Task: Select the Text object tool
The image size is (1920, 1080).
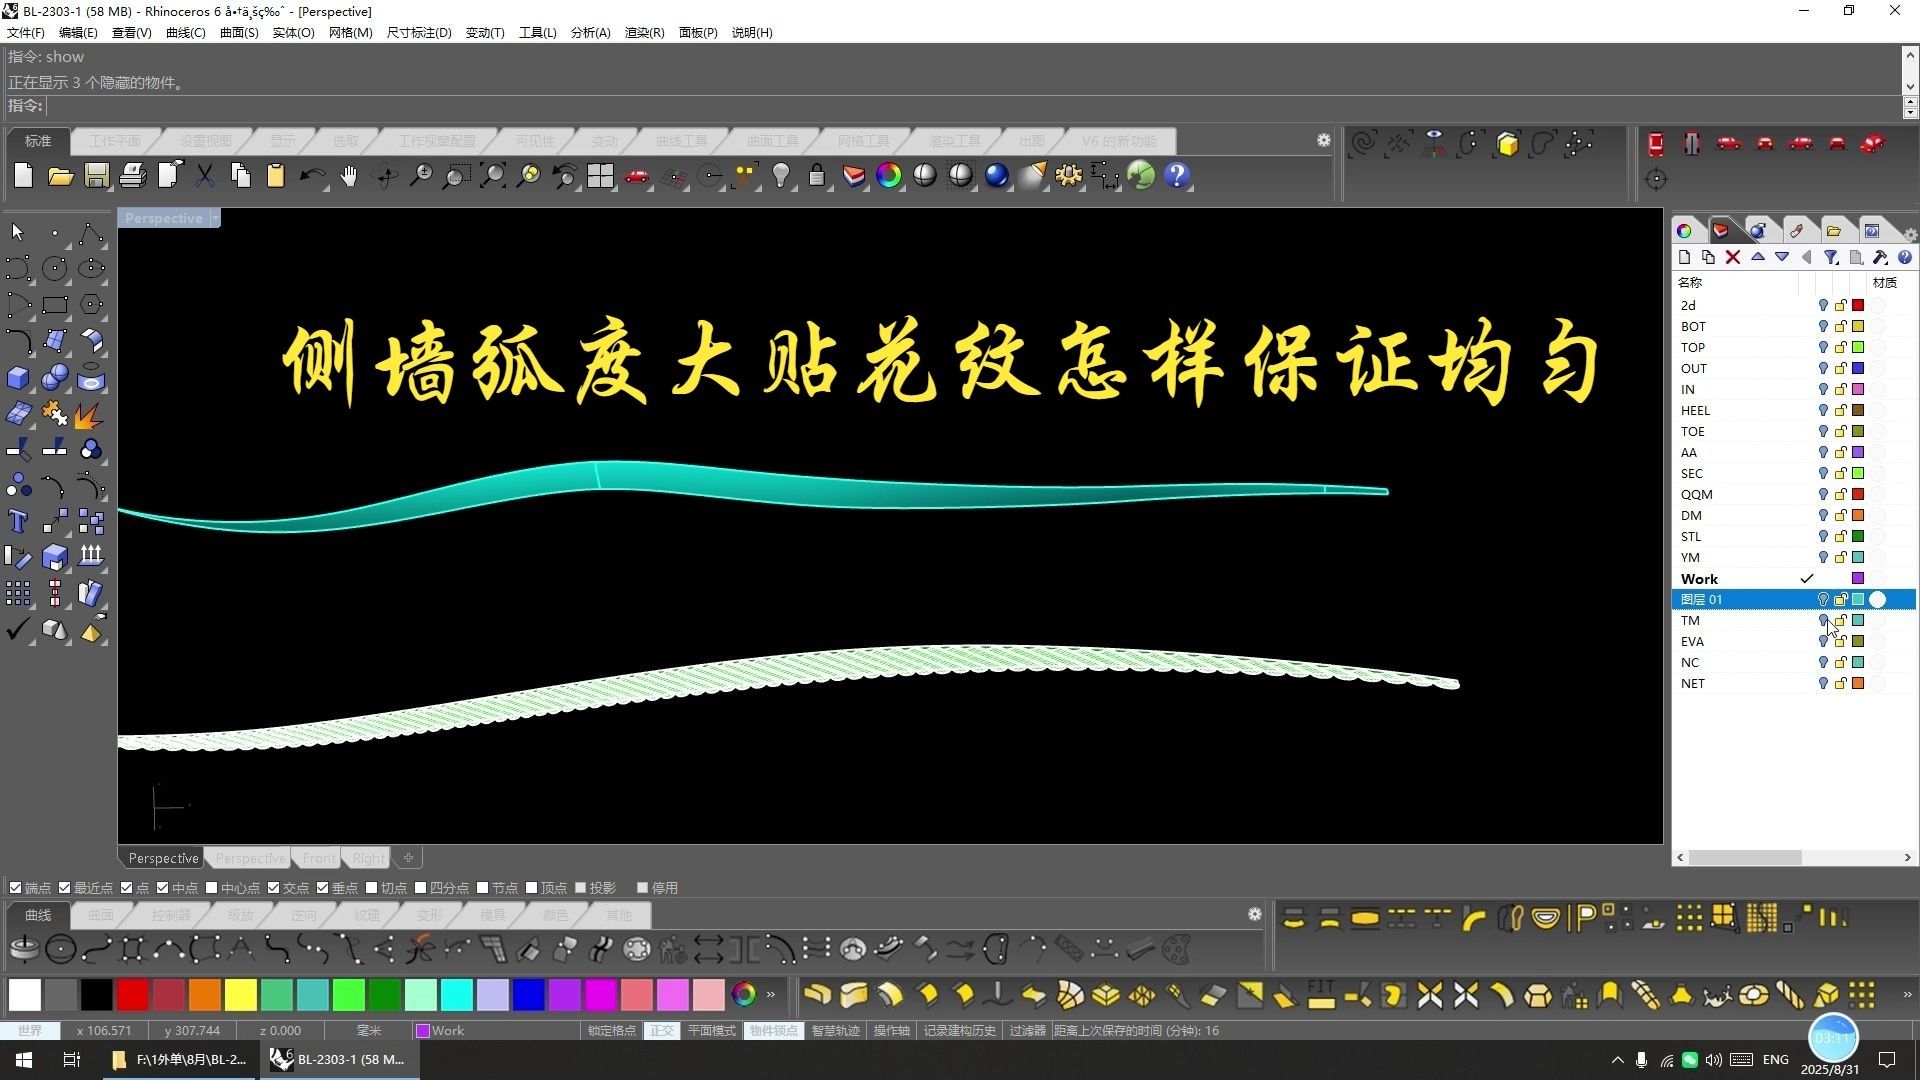Action: tap(18, 521)
